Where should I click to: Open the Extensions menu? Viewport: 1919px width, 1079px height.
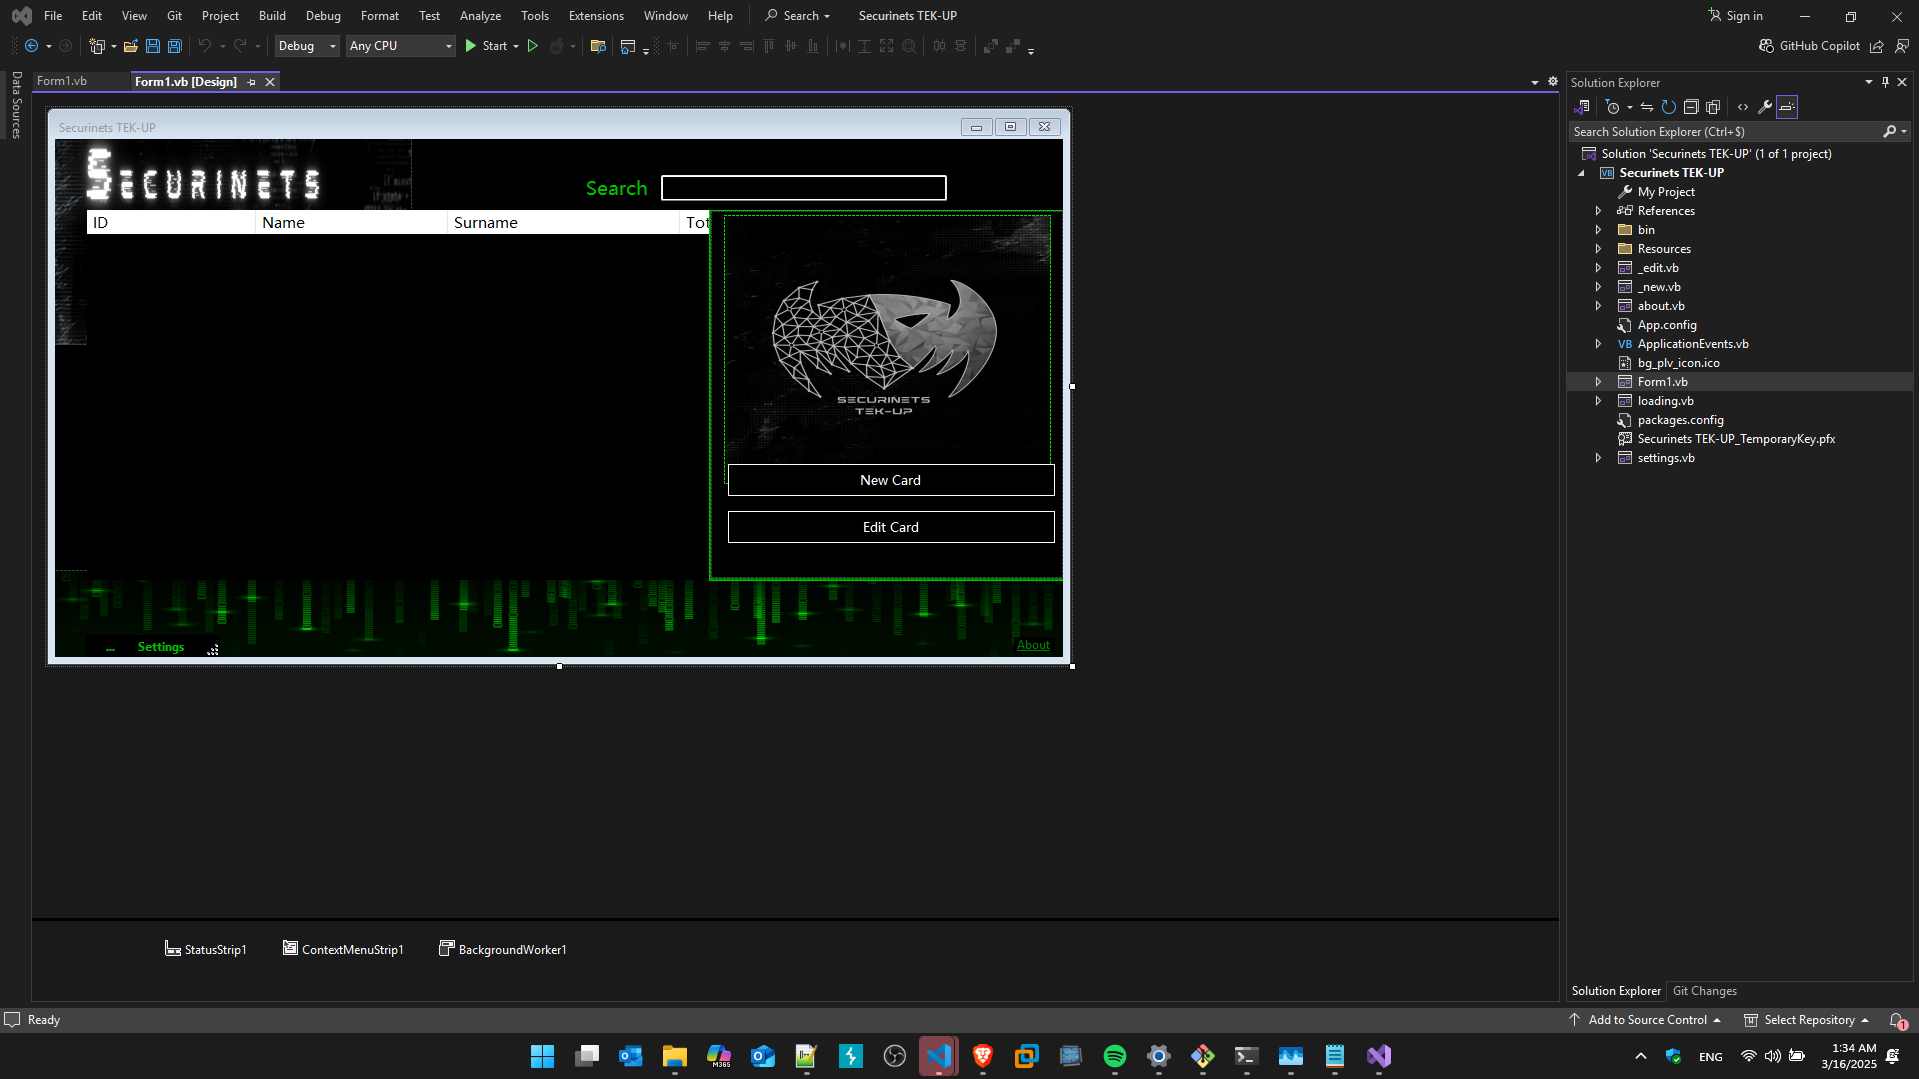596,16
